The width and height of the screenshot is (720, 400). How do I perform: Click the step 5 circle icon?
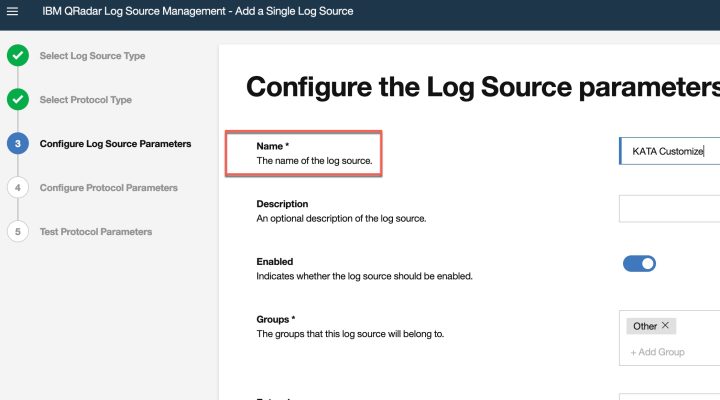18,231
